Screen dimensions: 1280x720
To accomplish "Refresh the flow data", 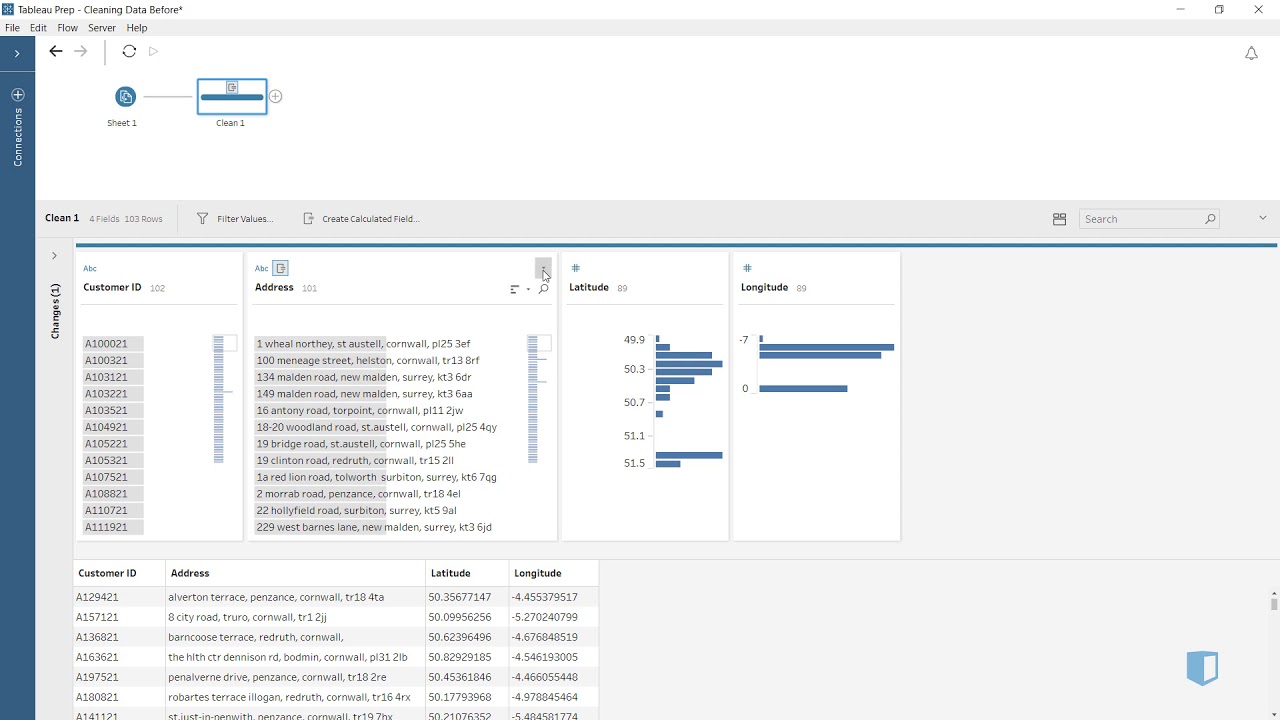I will click(129, 52).
